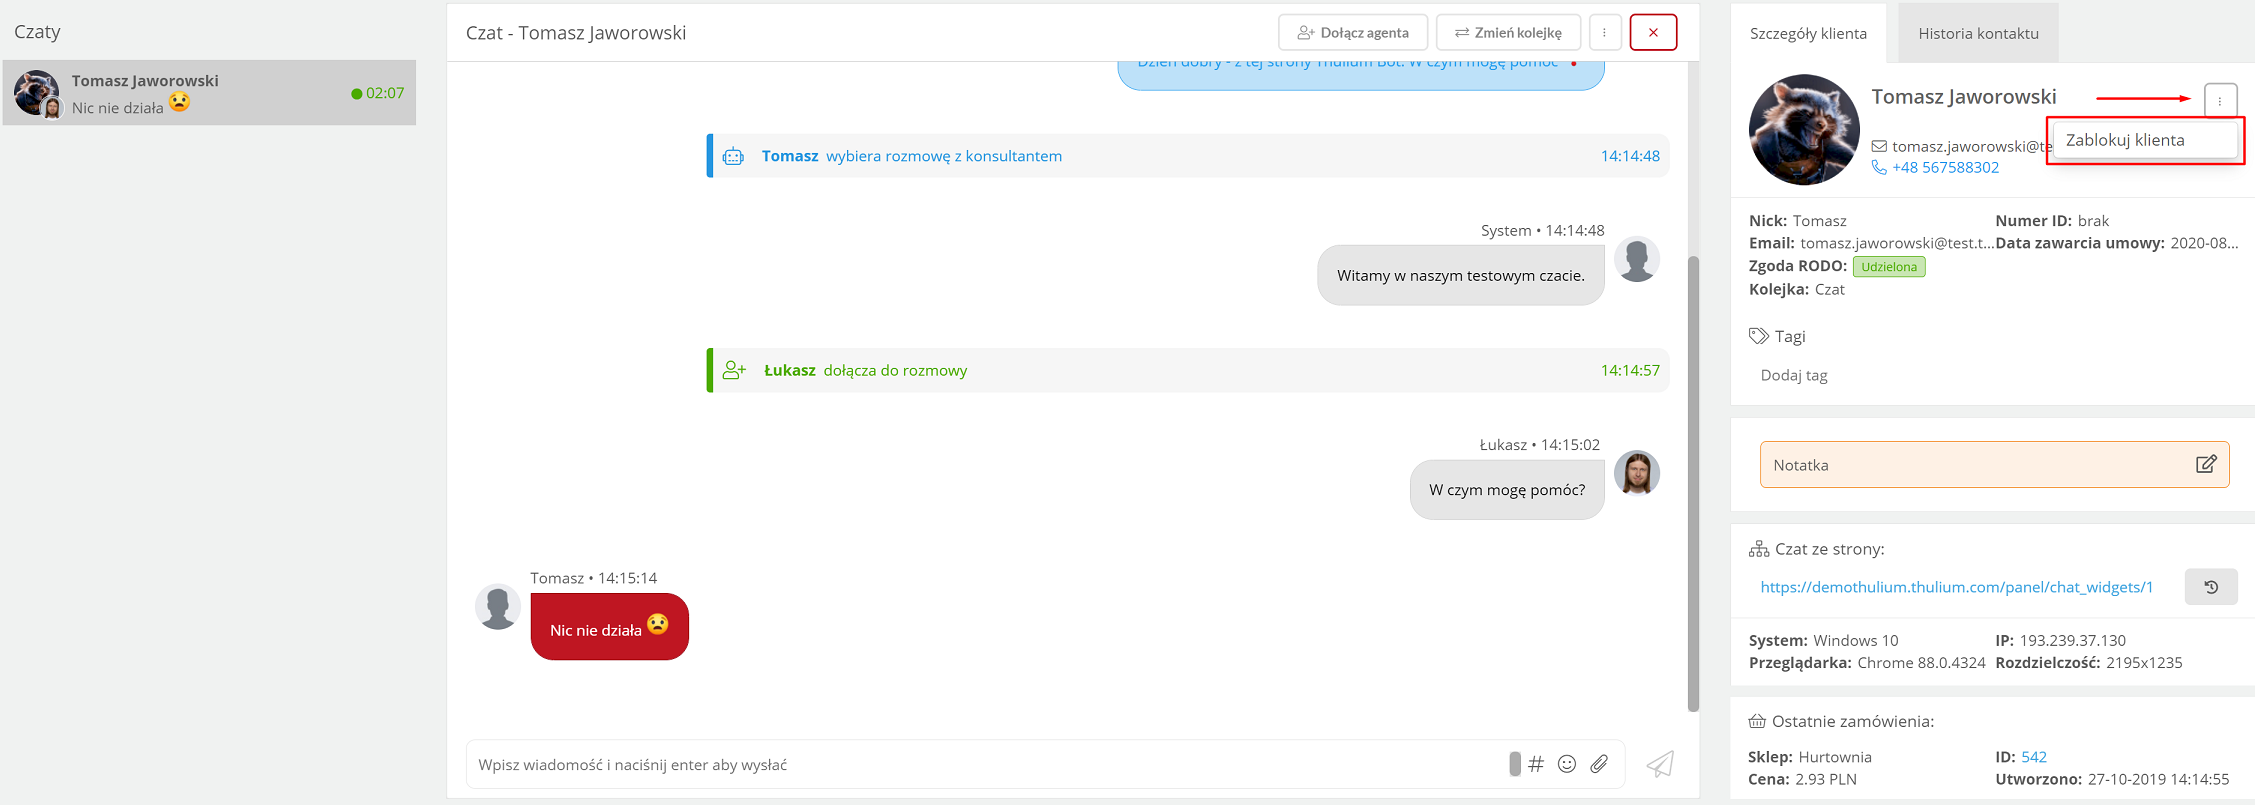Click the 'Hurtownia' shop value

(x=1835, y=757)
